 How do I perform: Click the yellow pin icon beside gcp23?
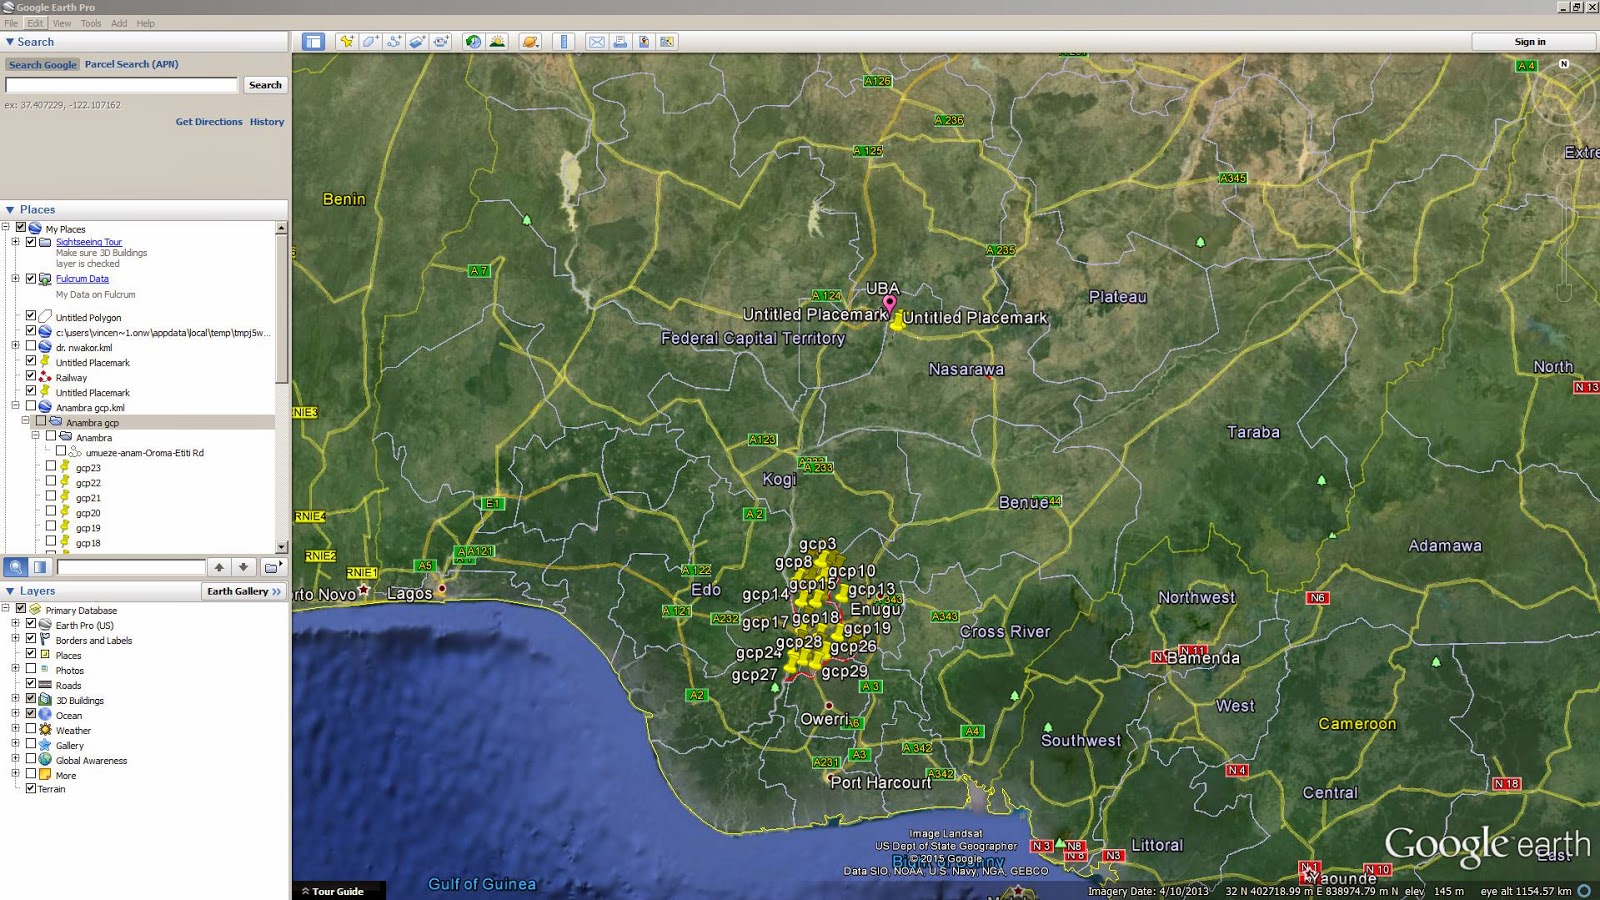[65, 467]
